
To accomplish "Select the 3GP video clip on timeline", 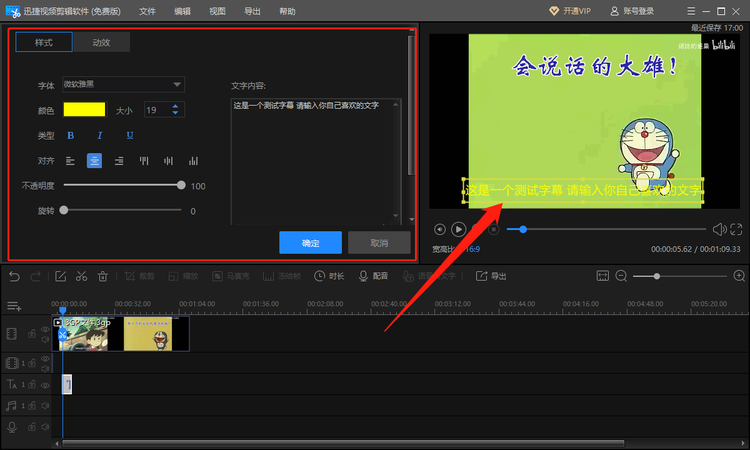I will coord(121,334).
